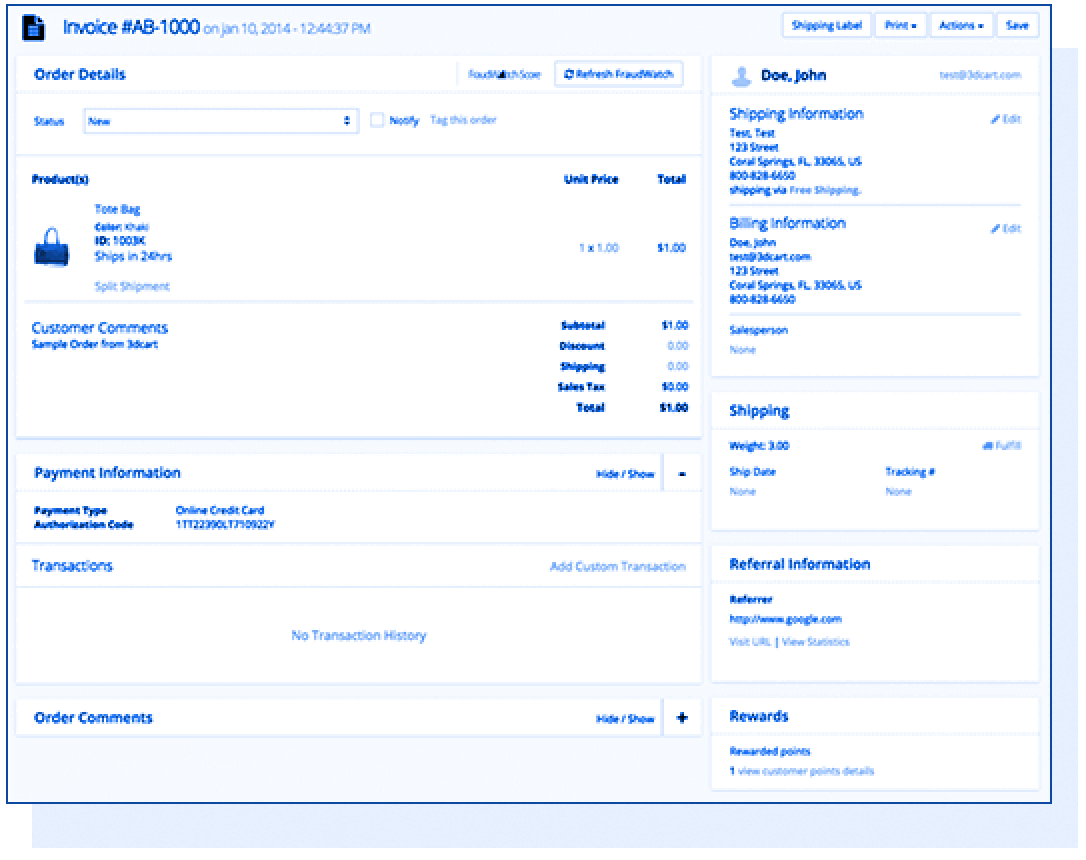The width and height of the screenshot is (1086, 860).
Task: Click the Split Shipment link
Action: [132, 287]
